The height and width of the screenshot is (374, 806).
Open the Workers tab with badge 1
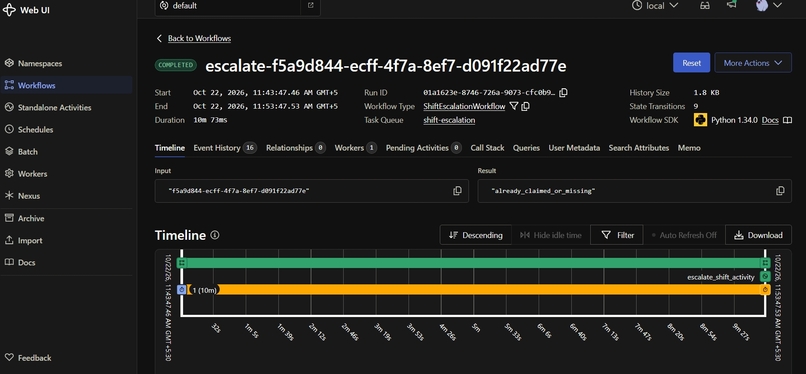(x=356, y=148)
